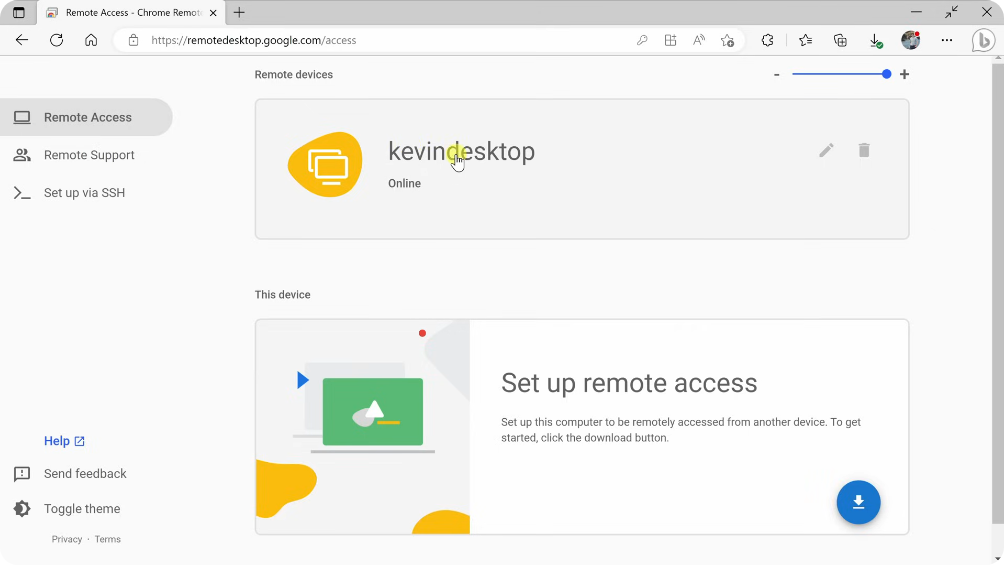Open browser Extensions menu
The image size is (1005, 565).
(767, 40)
